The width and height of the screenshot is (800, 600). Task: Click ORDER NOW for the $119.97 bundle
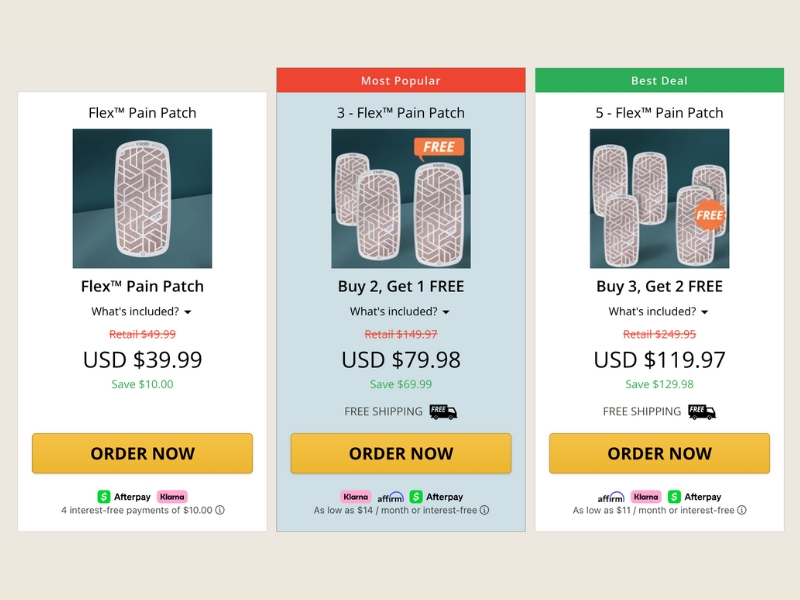point(659,454)
